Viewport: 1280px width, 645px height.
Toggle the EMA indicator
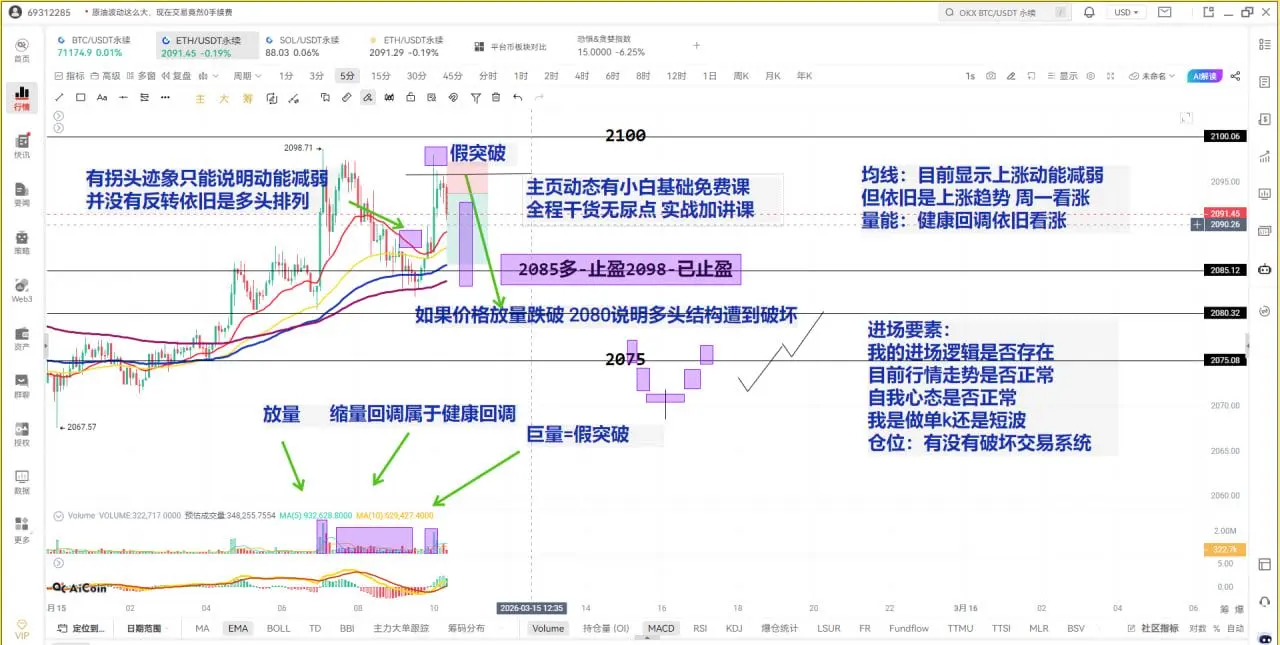point(237,628)
